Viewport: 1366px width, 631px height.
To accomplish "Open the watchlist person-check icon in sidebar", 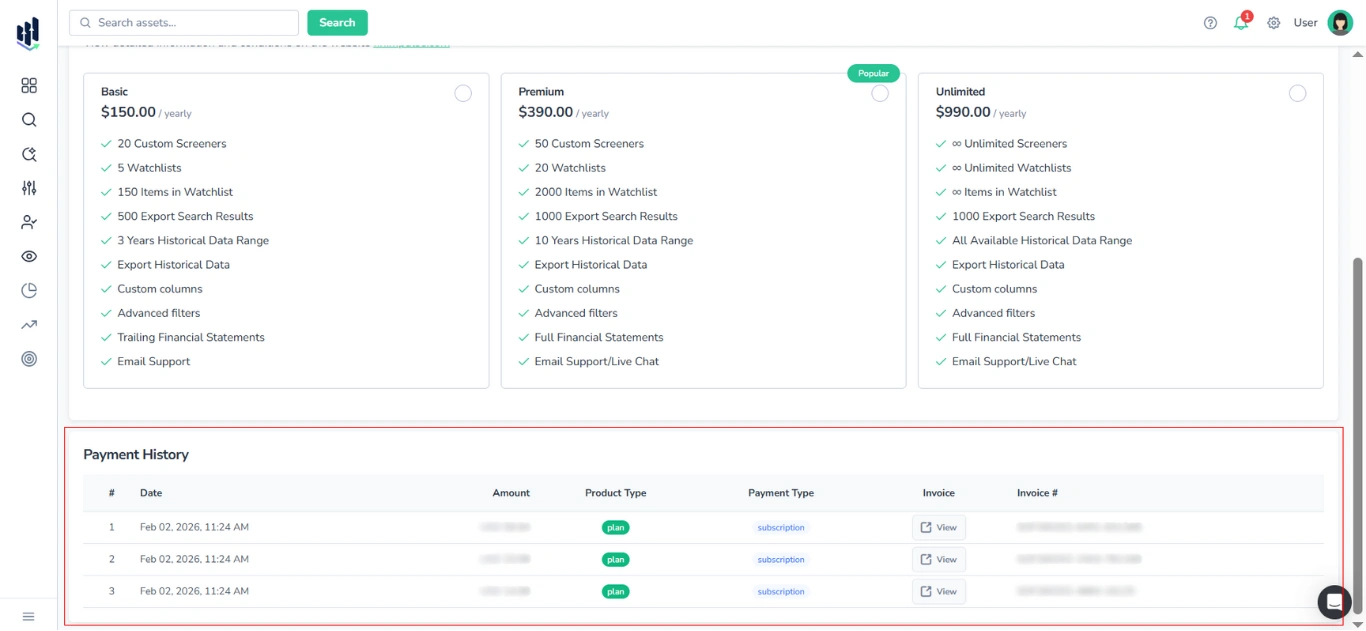I will (28, 221).
